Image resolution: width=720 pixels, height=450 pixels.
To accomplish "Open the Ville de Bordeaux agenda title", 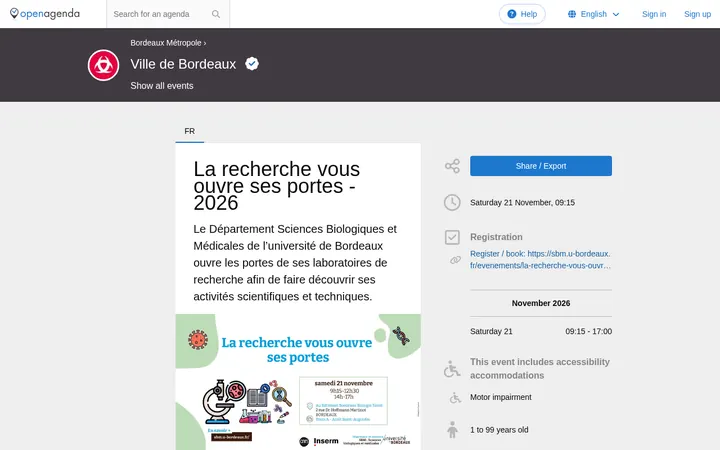I will (x=183, y=64).
